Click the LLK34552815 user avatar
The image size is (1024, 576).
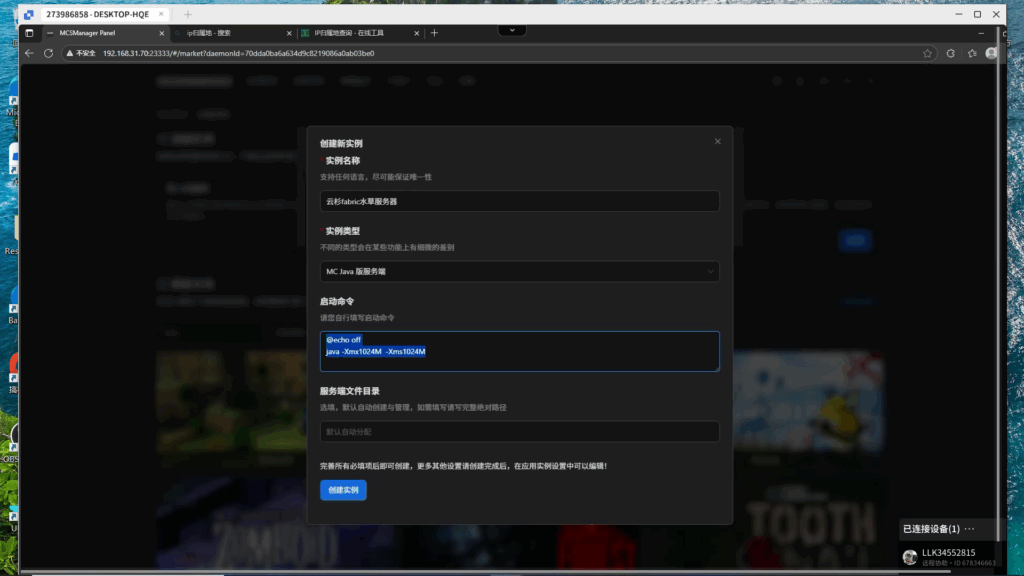pos(910,557)
